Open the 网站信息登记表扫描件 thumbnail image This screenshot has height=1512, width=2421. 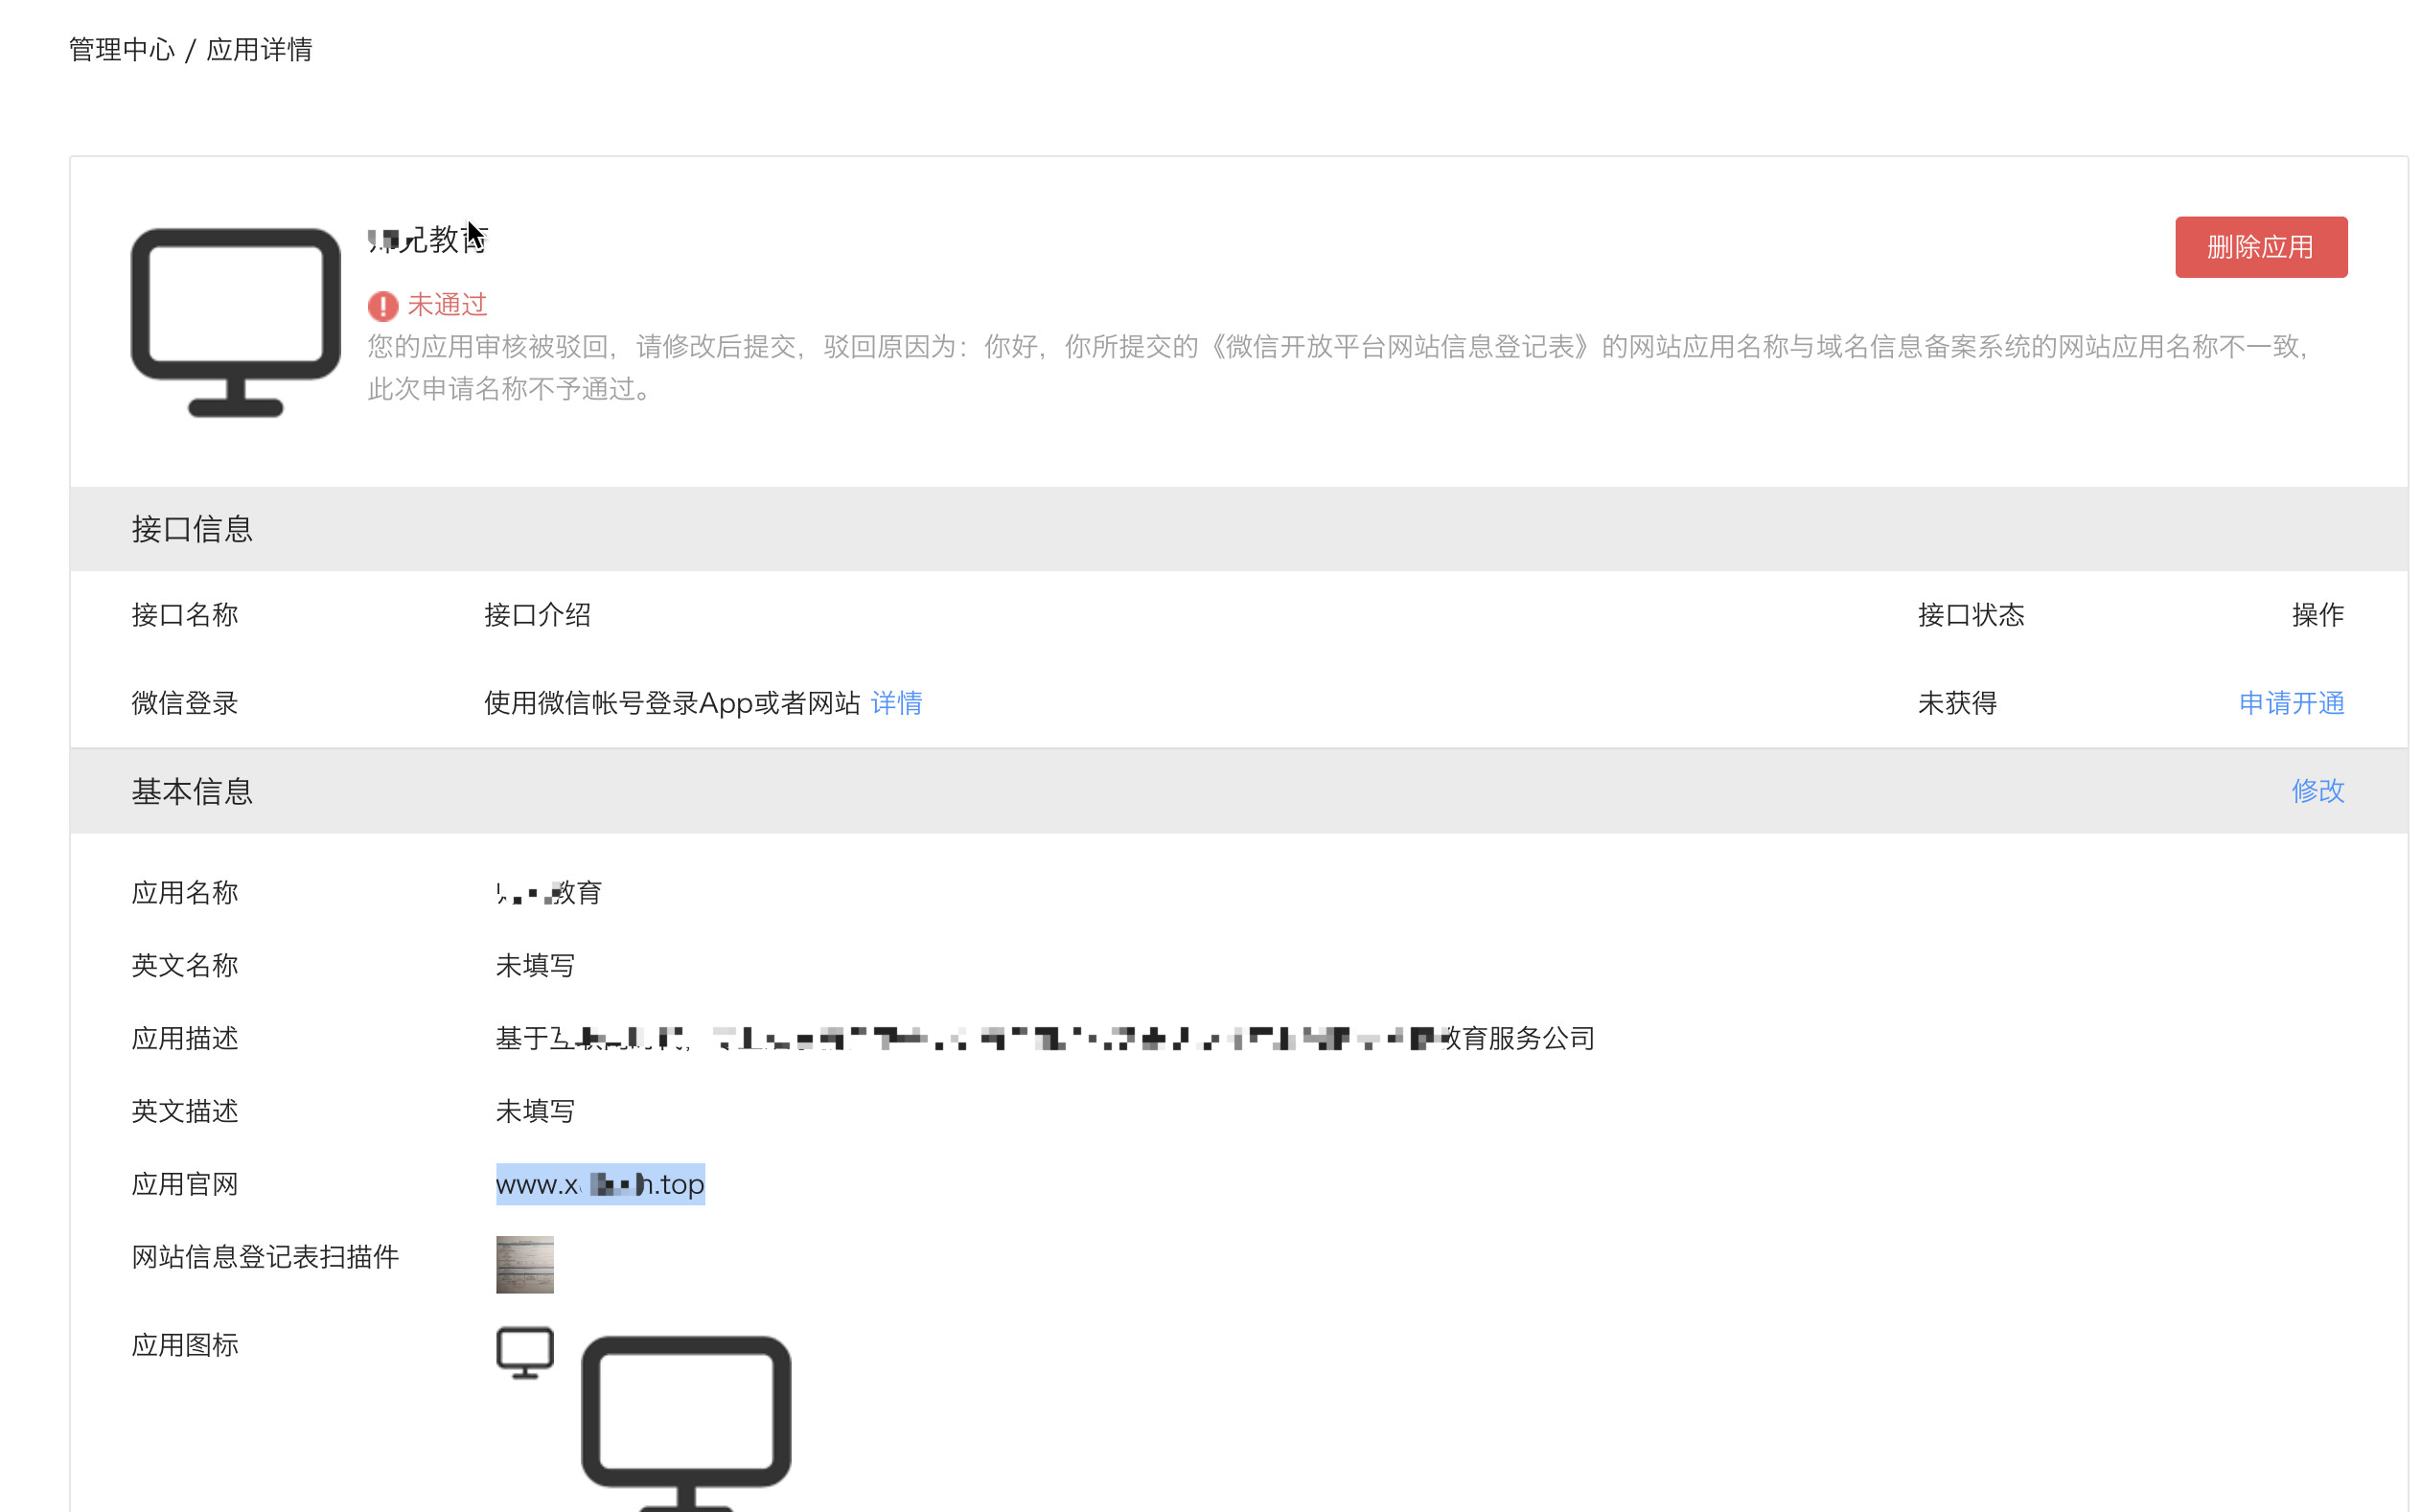click(x=524, y=1264)
